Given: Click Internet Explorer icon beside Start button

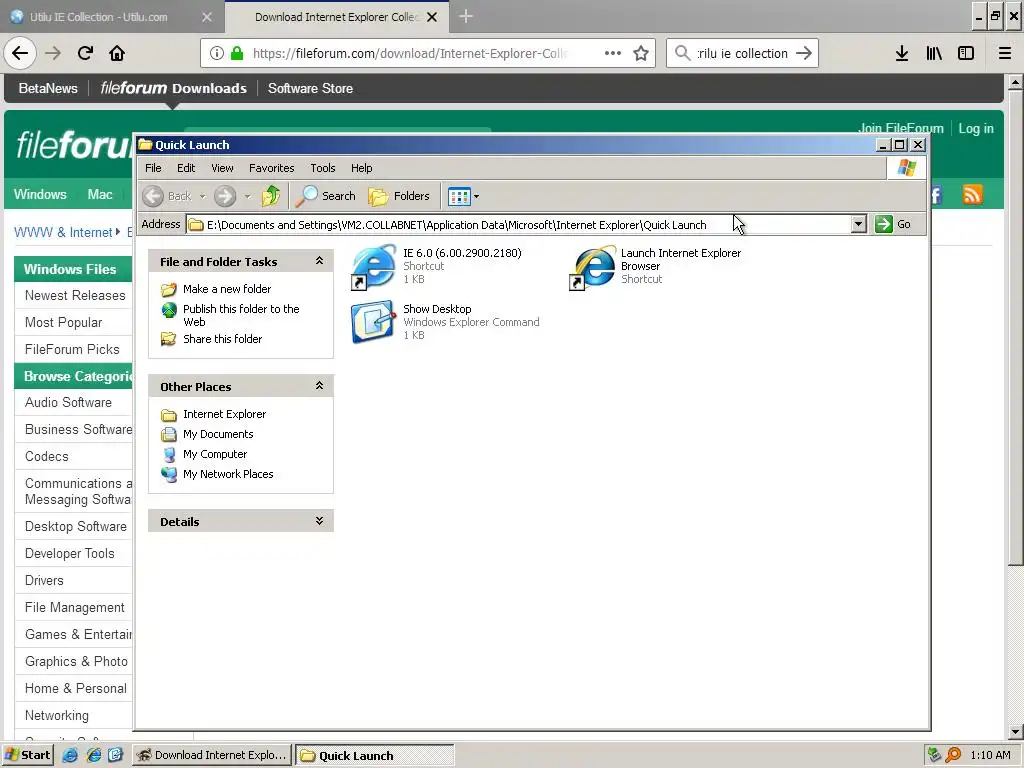Looking at the screenshot, I should [70, 755].
